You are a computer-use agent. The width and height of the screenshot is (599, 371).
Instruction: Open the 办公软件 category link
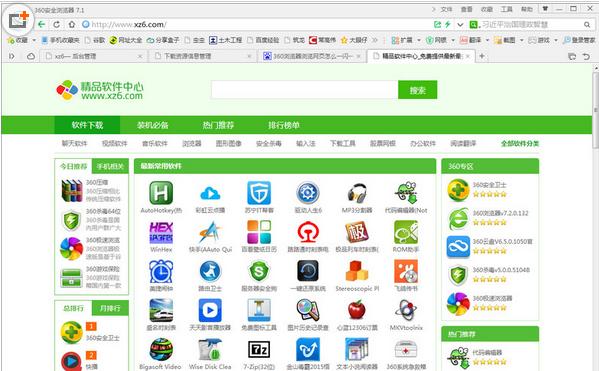[x=423, y=144]
